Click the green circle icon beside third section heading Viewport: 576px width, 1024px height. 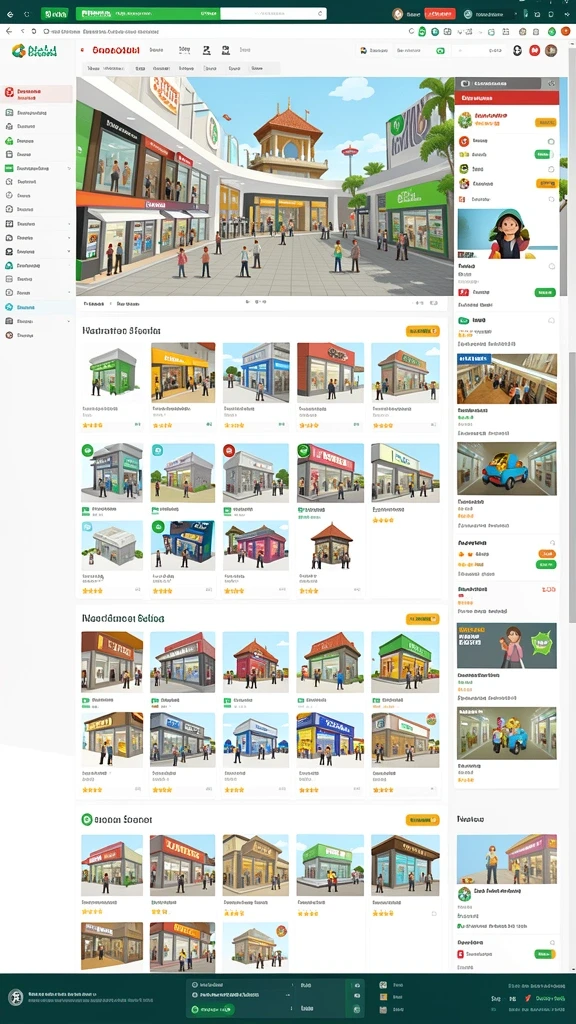[x=86, y=819]
